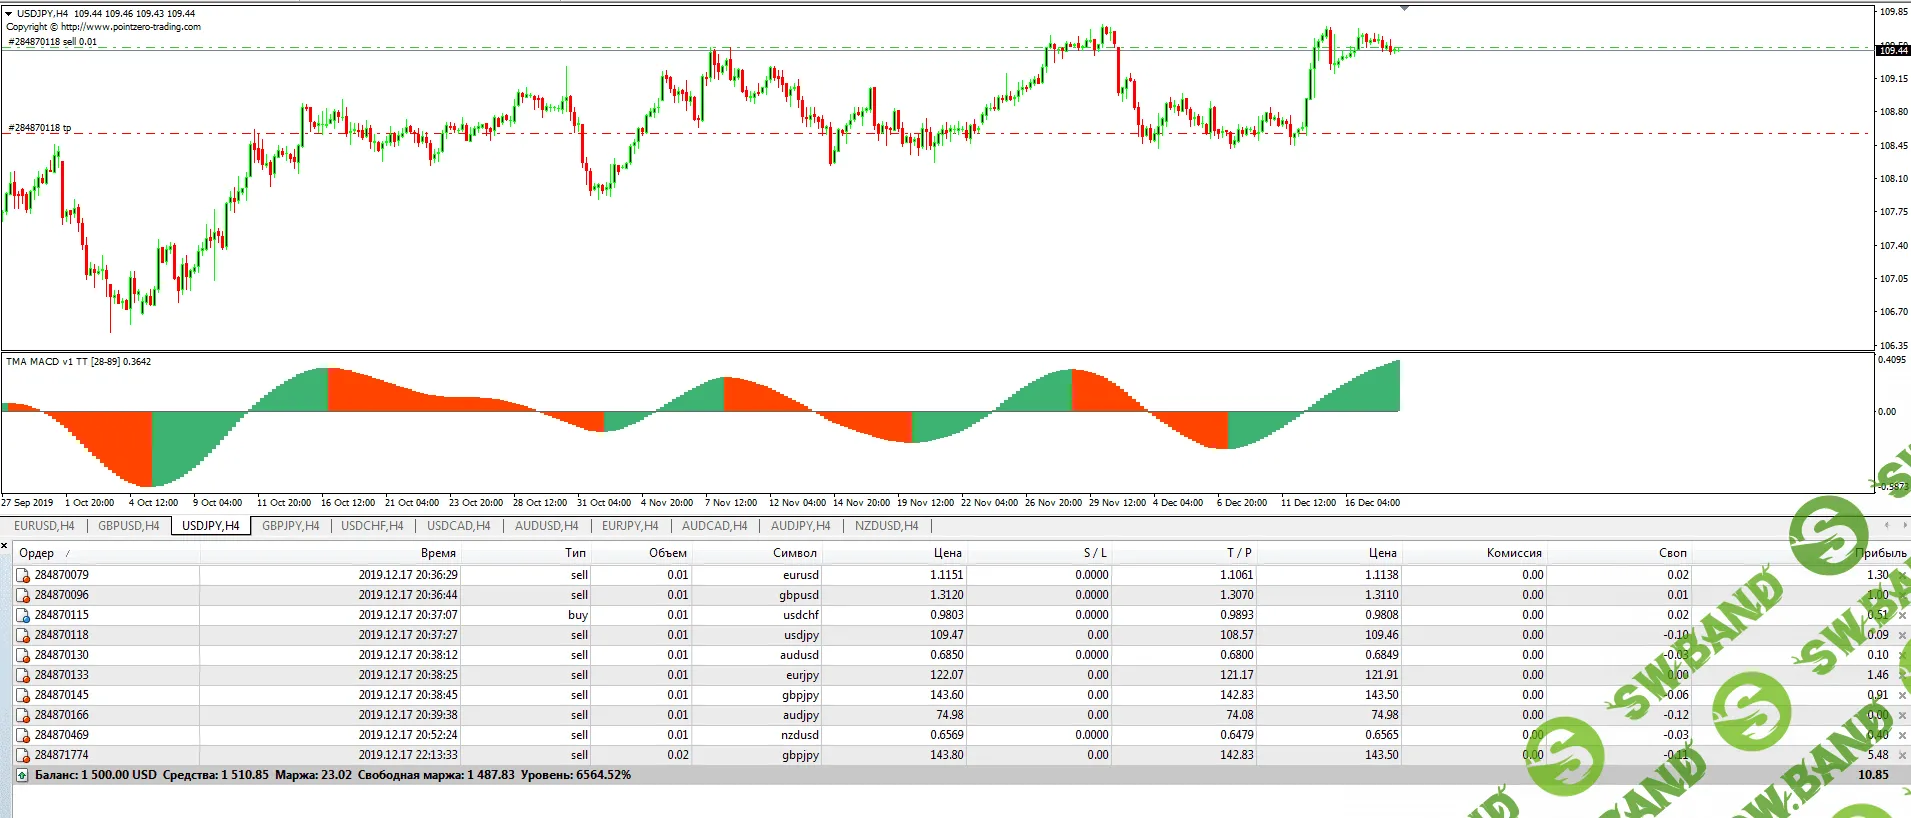Click the balance summary icon in terminal

(22, 775)
